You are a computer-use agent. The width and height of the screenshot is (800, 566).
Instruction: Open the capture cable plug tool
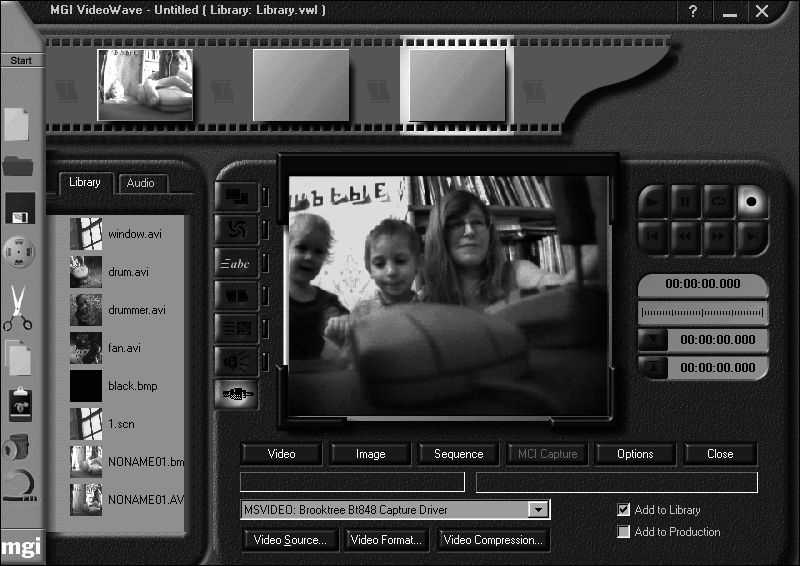pos(236,394)
